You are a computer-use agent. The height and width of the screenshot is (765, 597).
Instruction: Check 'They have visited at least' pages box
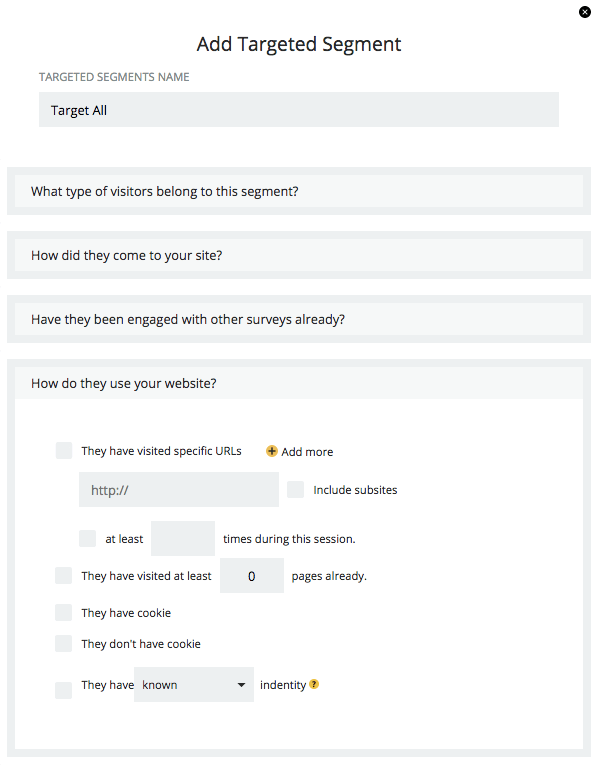coord(63,575)
